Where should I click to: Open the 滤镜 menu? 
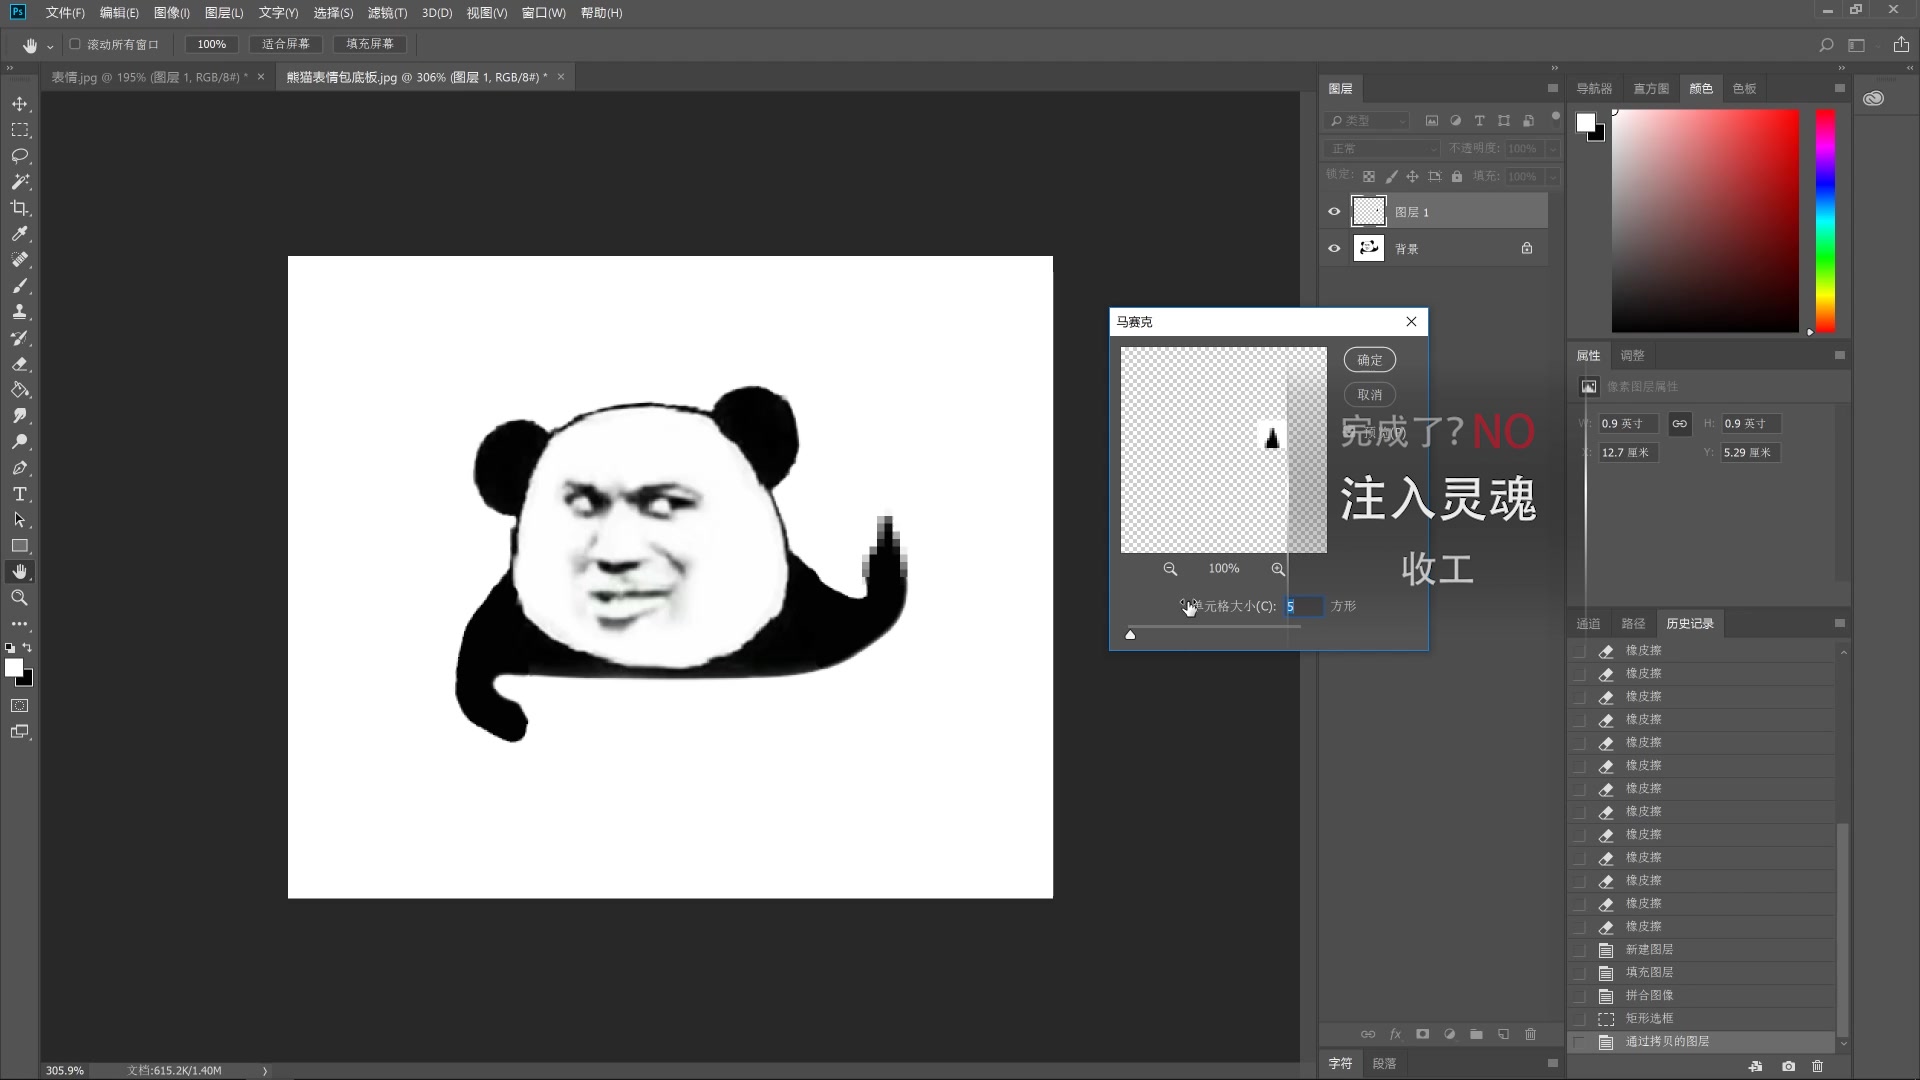tap(387, 13)
